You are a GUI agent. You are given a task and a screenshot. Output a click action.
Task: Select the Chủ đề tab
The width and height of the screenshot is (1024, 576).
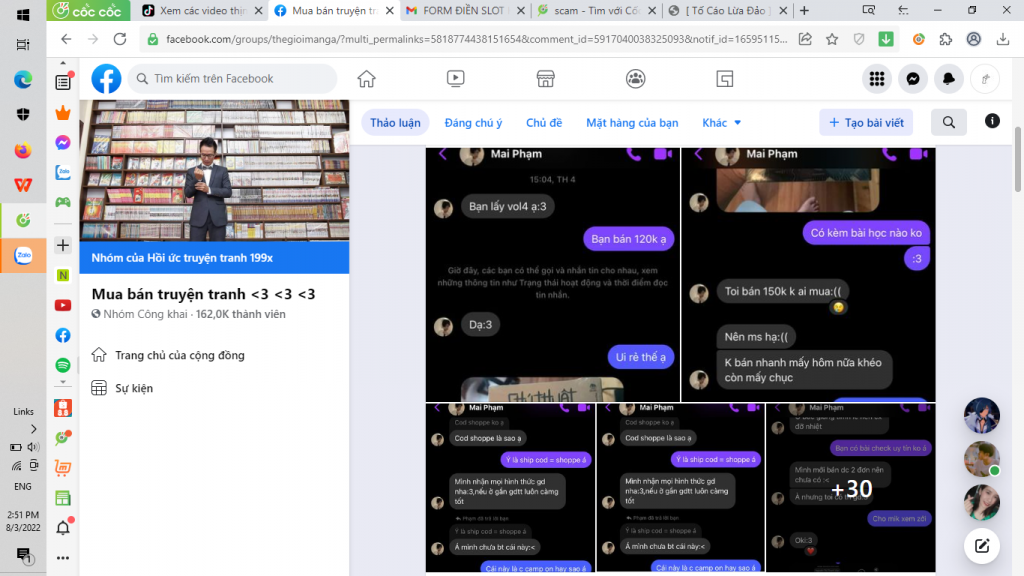point(544,123)
